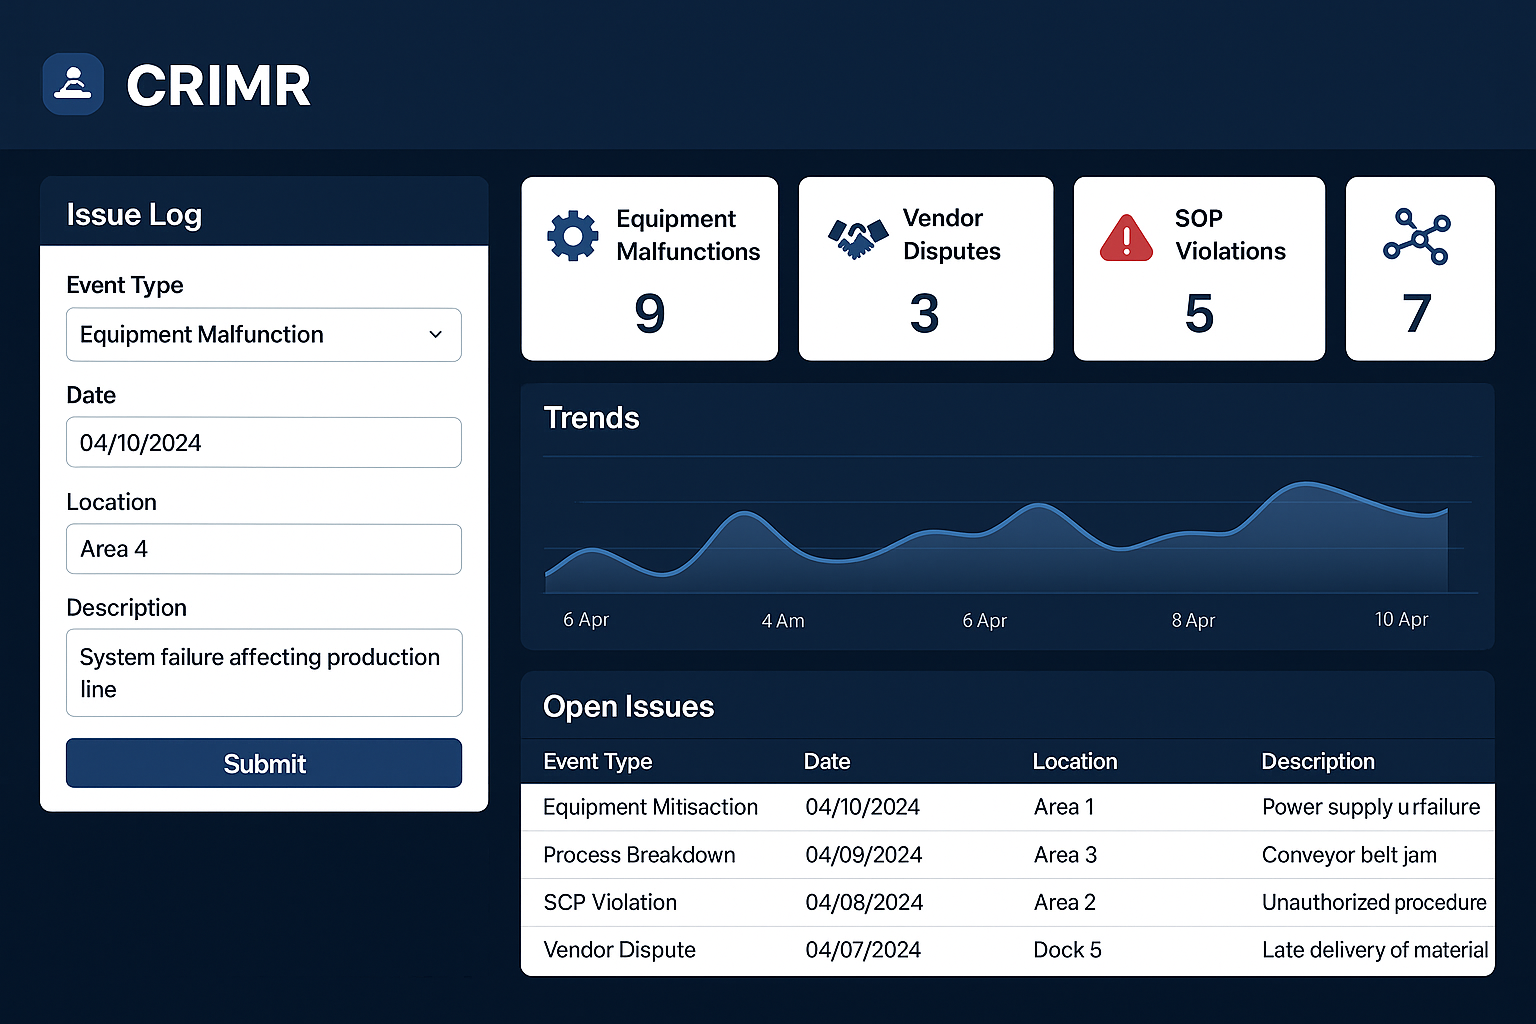This screenshot has height=1024, width=1536.
Task: Click the network nodes icon
Action: 1416,237
